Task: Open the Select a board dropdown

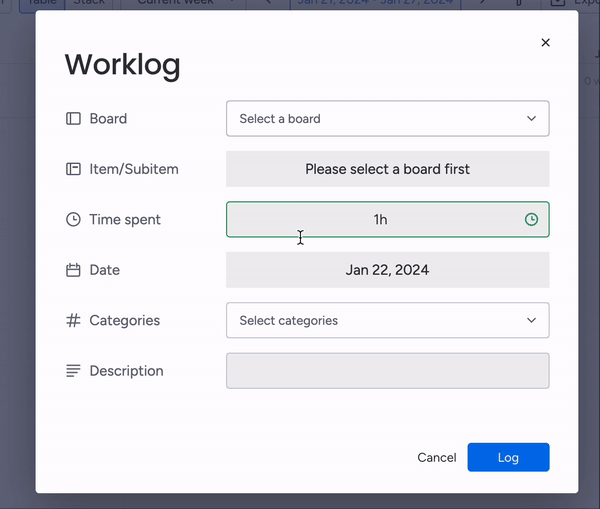Action: pos(387,119)
